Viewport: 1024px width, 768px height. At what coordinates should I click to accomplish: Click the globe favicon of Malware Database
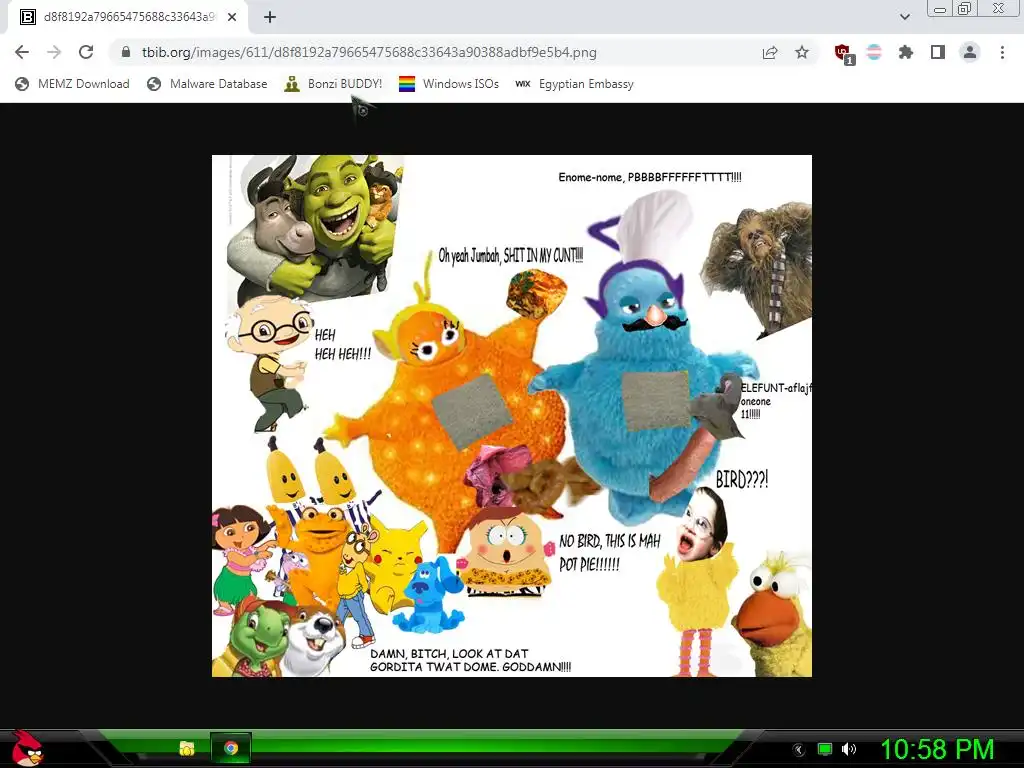tap(154, 84)
